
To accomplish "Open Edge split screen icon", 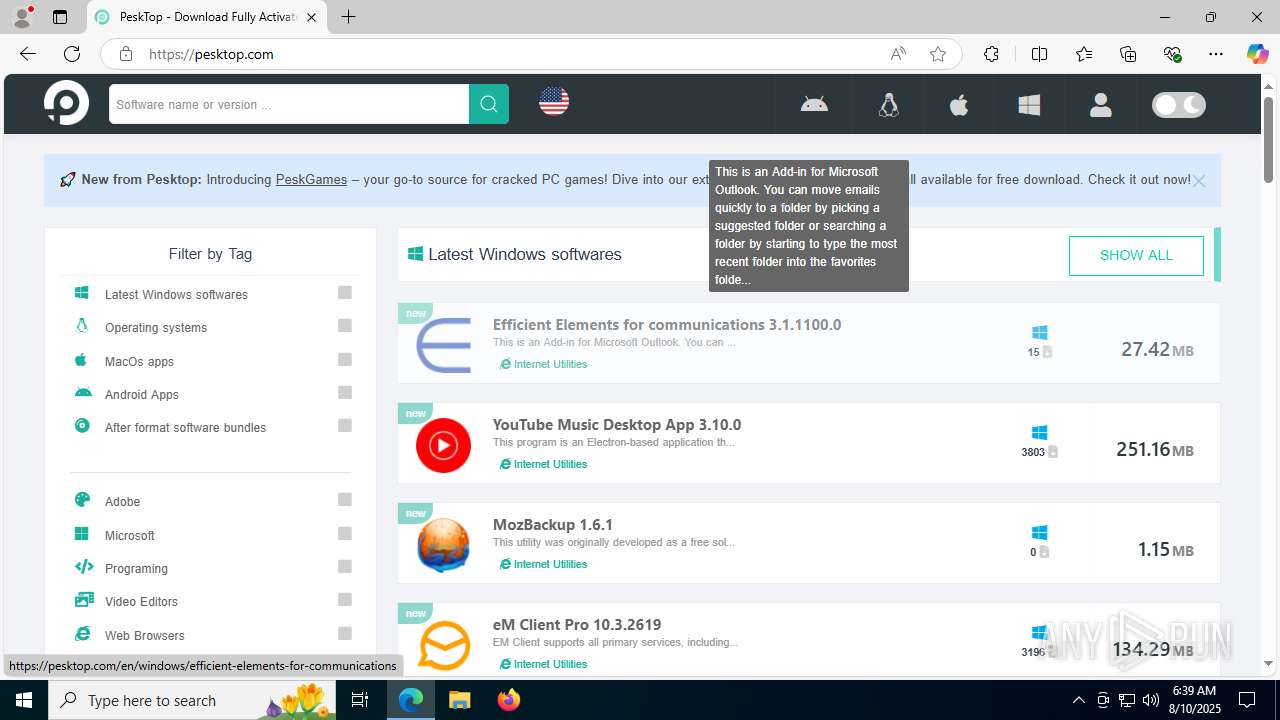I will click(1039, 54).
